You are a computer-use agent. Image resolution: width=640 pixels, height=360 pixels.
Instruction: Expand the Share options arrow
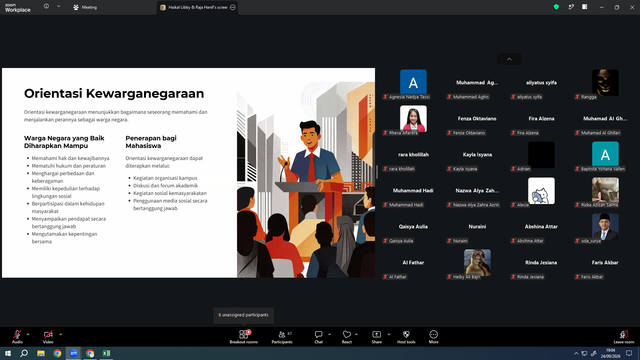(389, 334)
